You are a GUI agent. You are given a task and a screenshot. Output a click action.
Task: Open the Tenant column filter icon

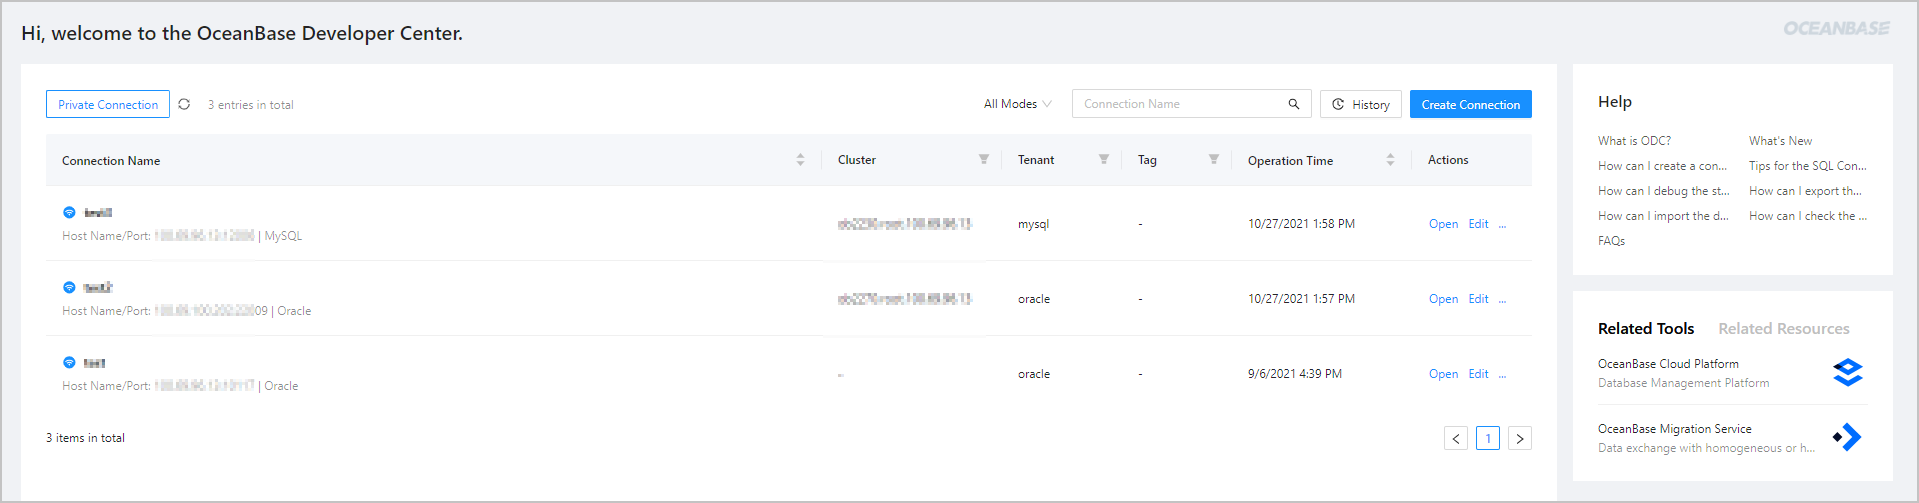[1104, 160]
